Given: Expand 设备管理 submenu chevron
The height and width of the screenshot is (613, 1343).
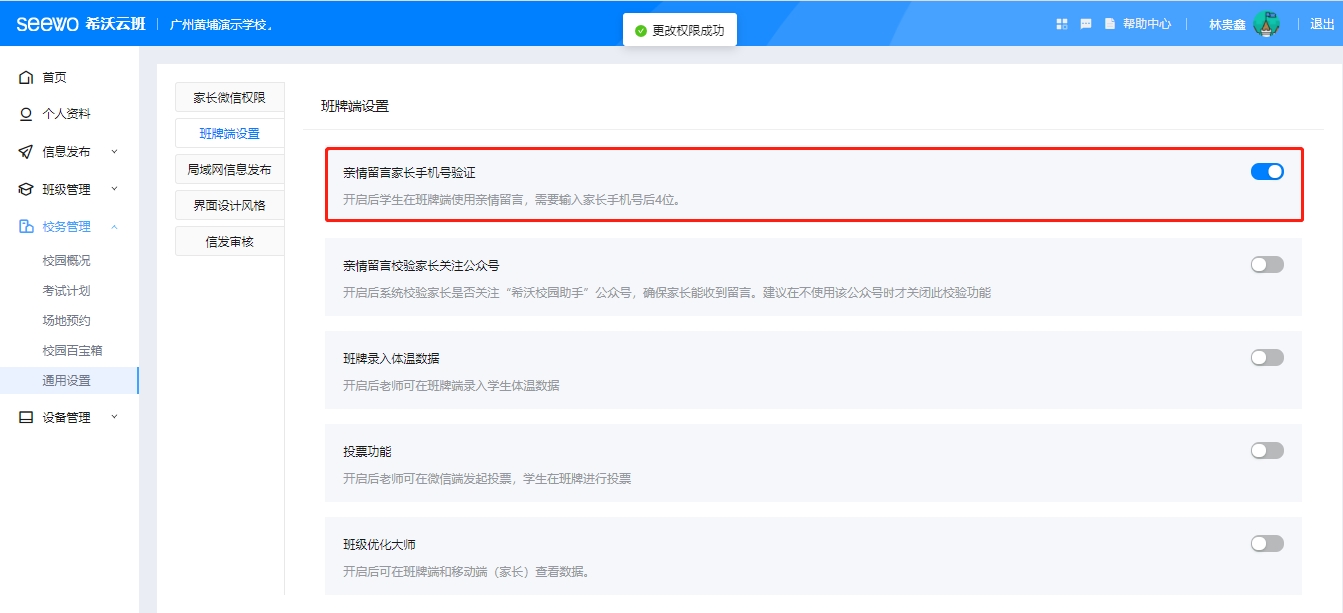Looking at the screenshot, I should click(114, 418).
